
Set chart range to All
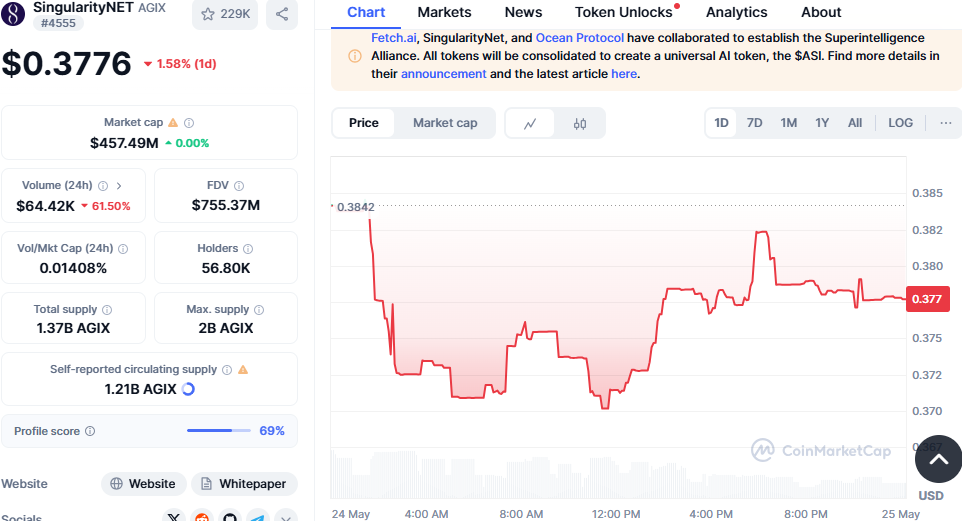click(x=855, y=123)
